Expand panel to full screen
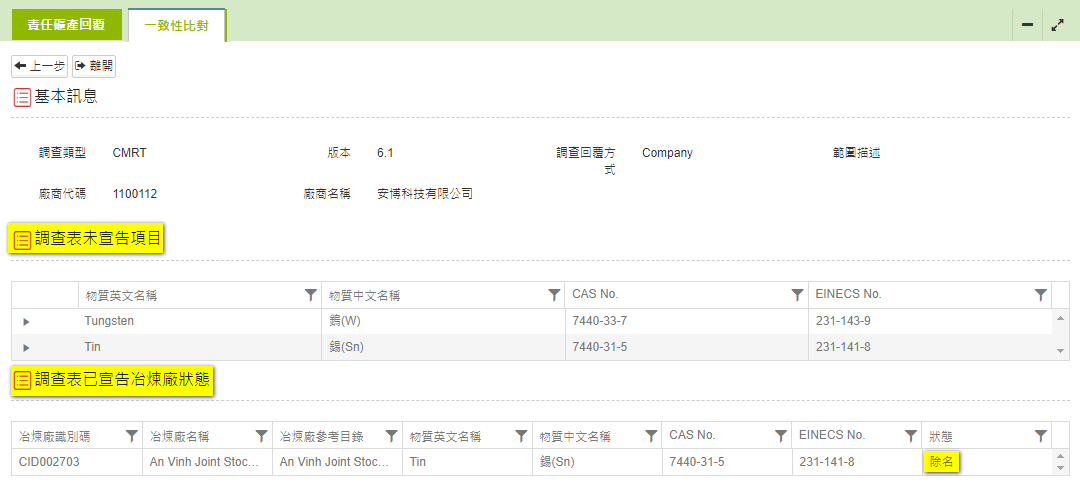The height and width of the screenshot is (482, 1080). tap(1058, 25)
